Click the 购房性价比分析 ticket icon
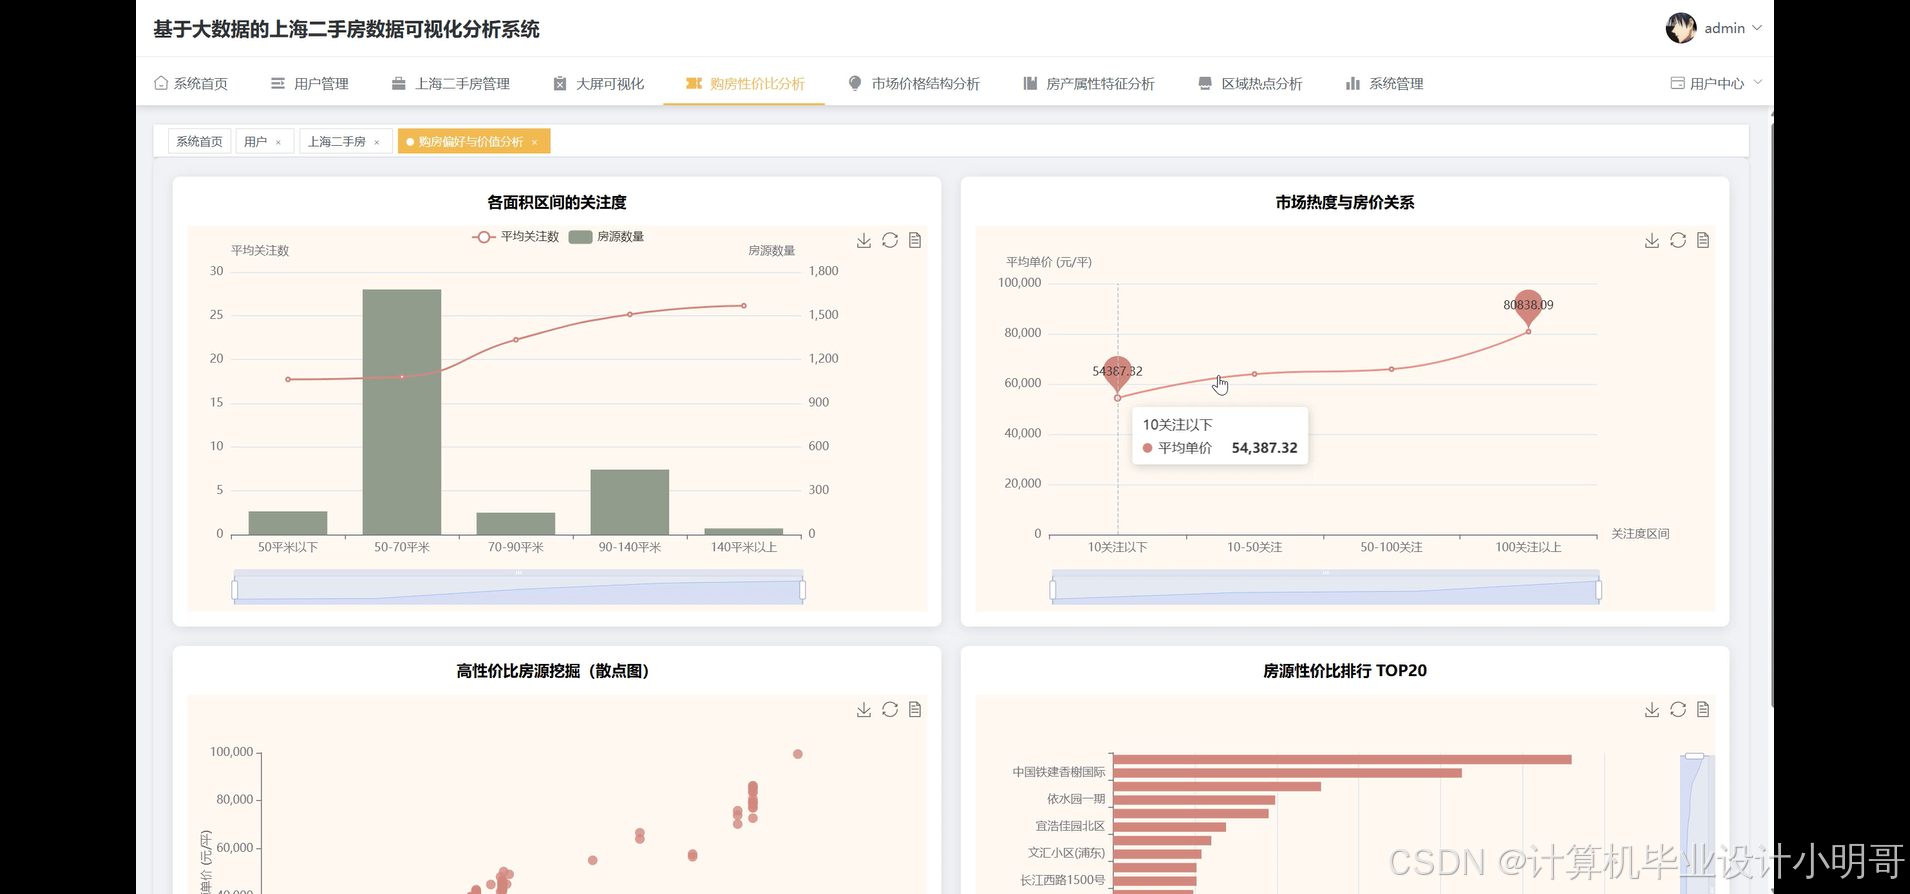Screen dimensions: 1910x894 (x=694, y=83)
